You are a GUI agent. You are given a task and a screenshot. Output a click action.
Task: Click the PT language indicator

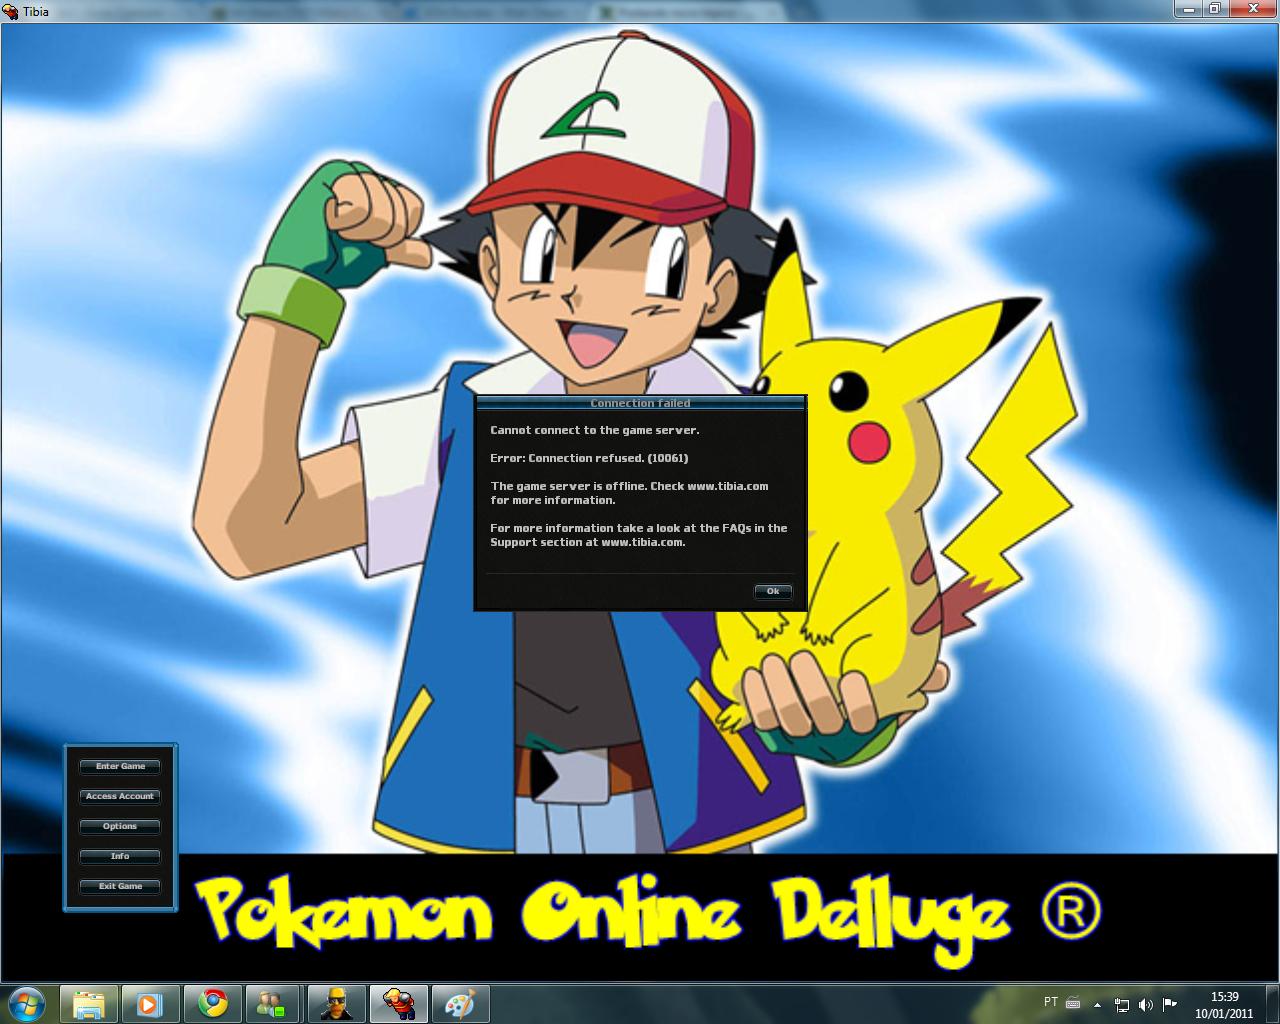(1051, 1002)
